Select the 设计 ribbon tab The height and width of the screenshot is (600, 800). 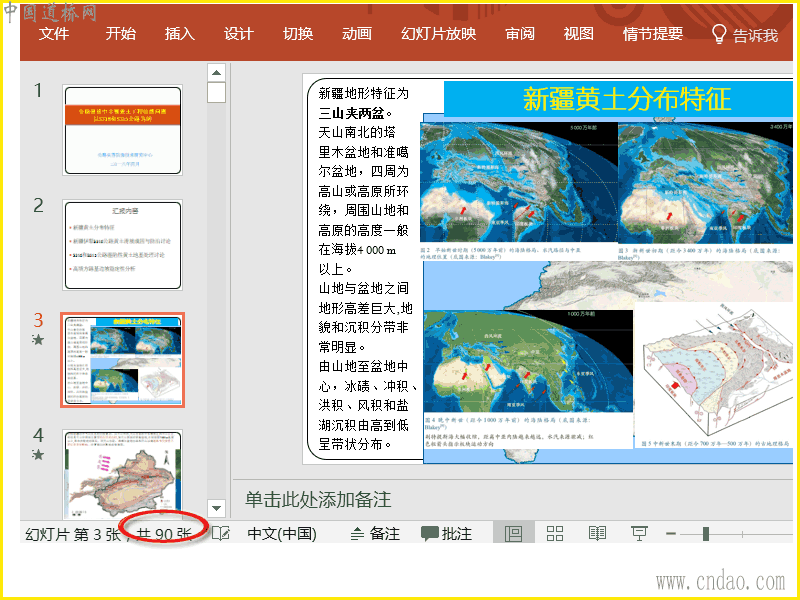239,34
